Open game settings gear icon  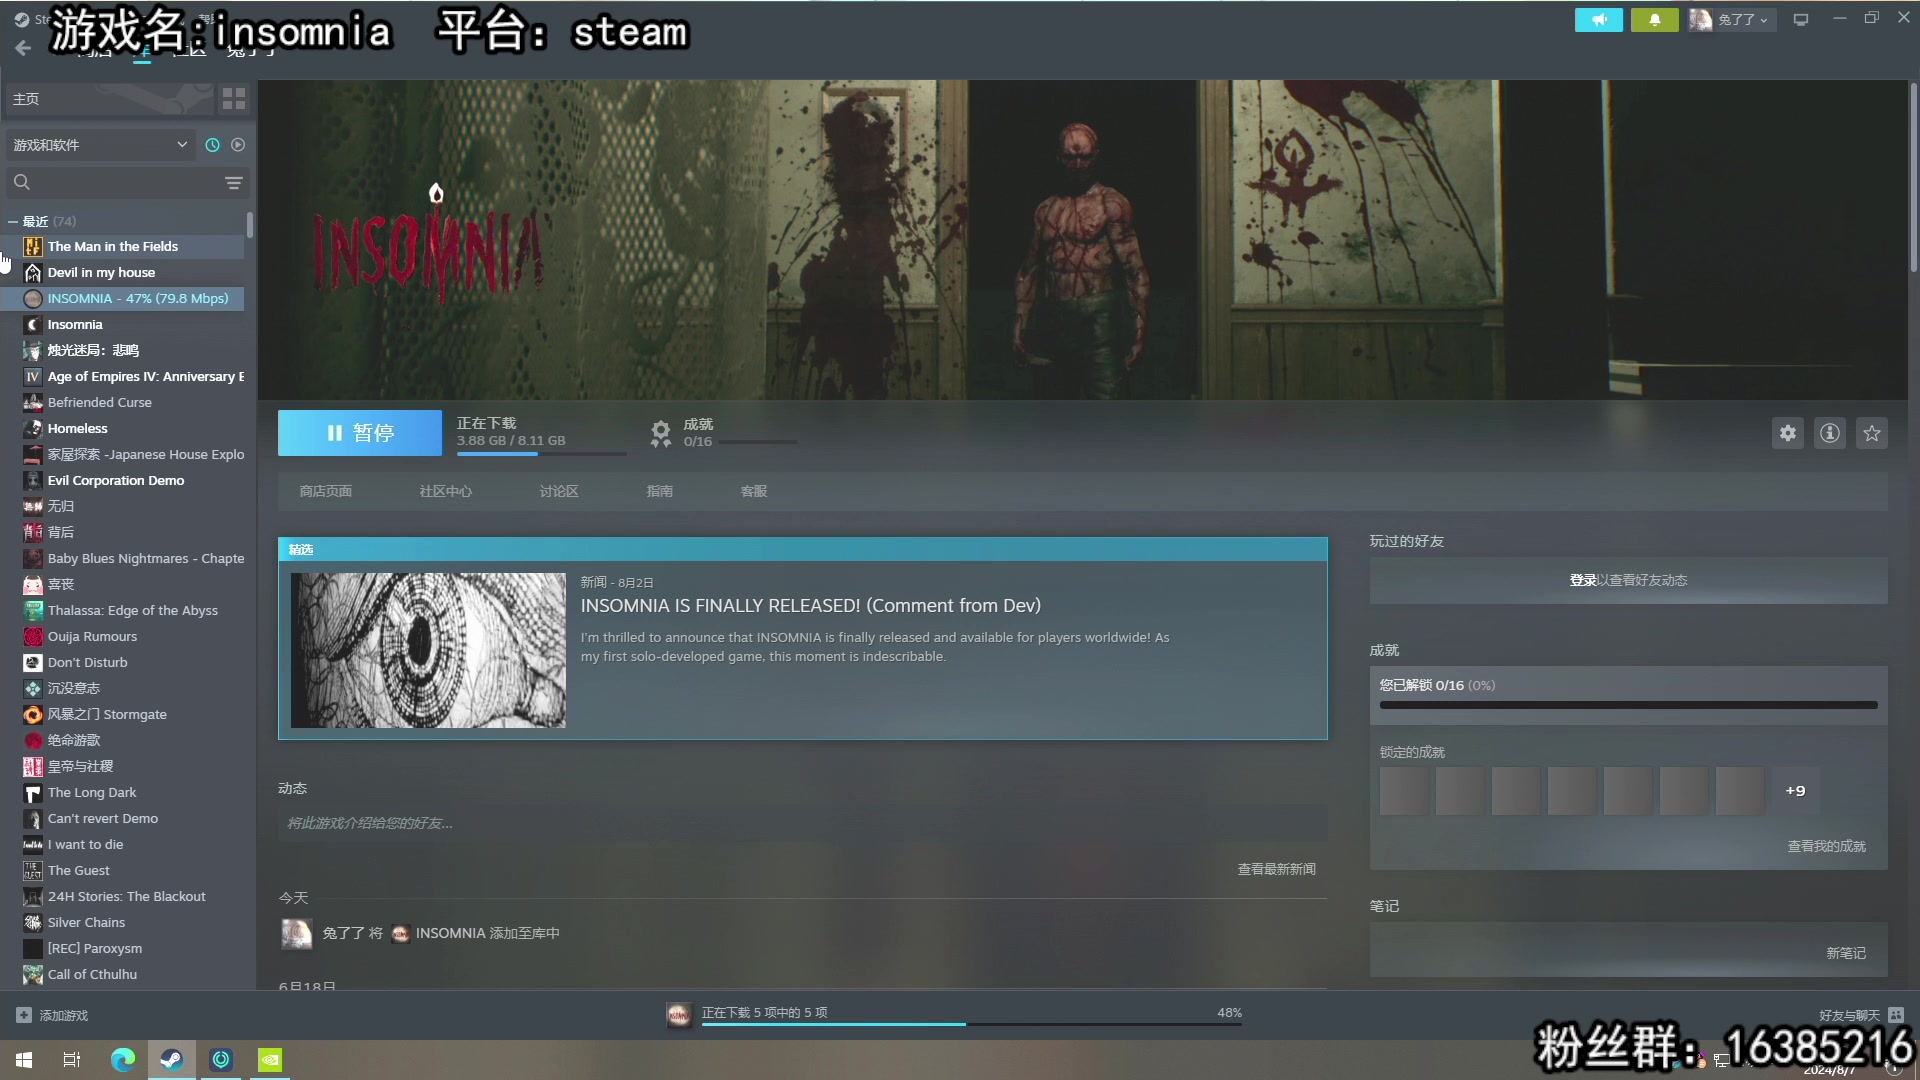[1788, 433]
